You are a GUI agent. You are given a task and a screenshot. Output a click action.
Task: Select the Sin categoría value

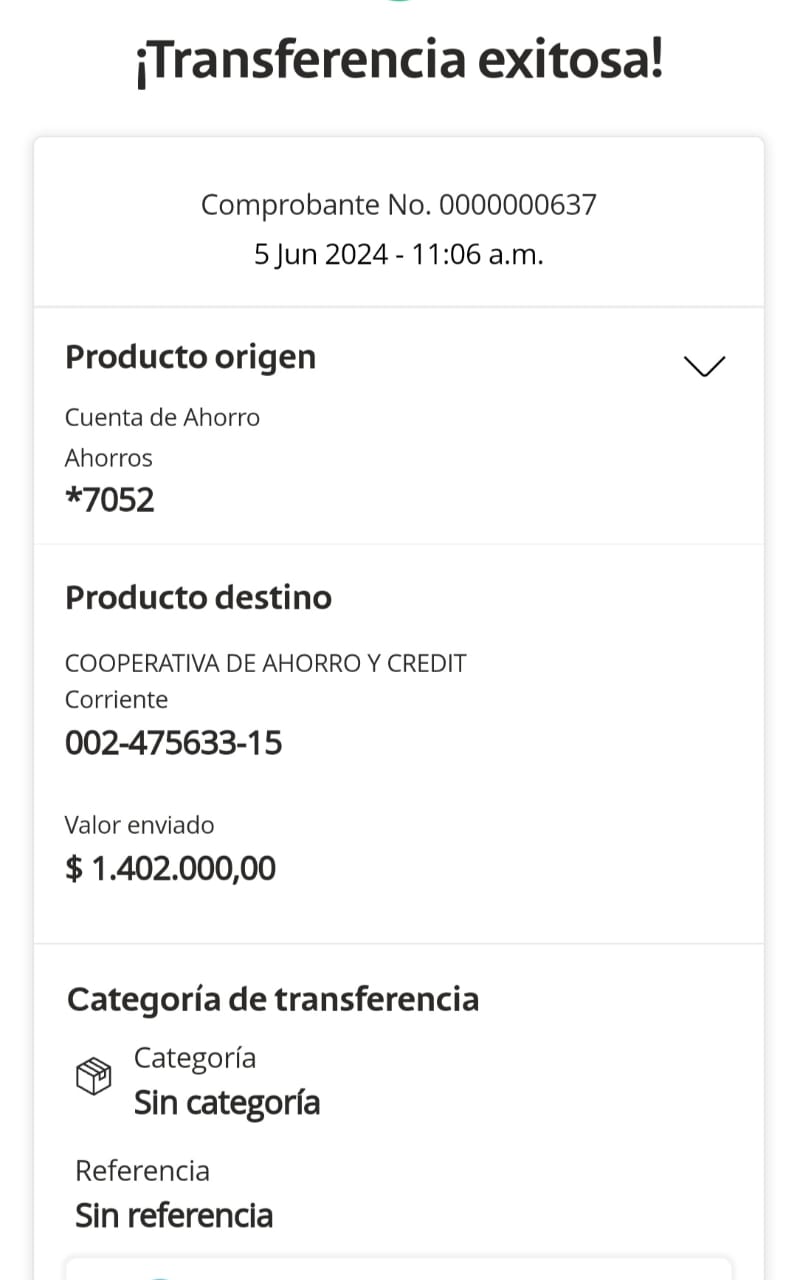(x=227, y=1103)
